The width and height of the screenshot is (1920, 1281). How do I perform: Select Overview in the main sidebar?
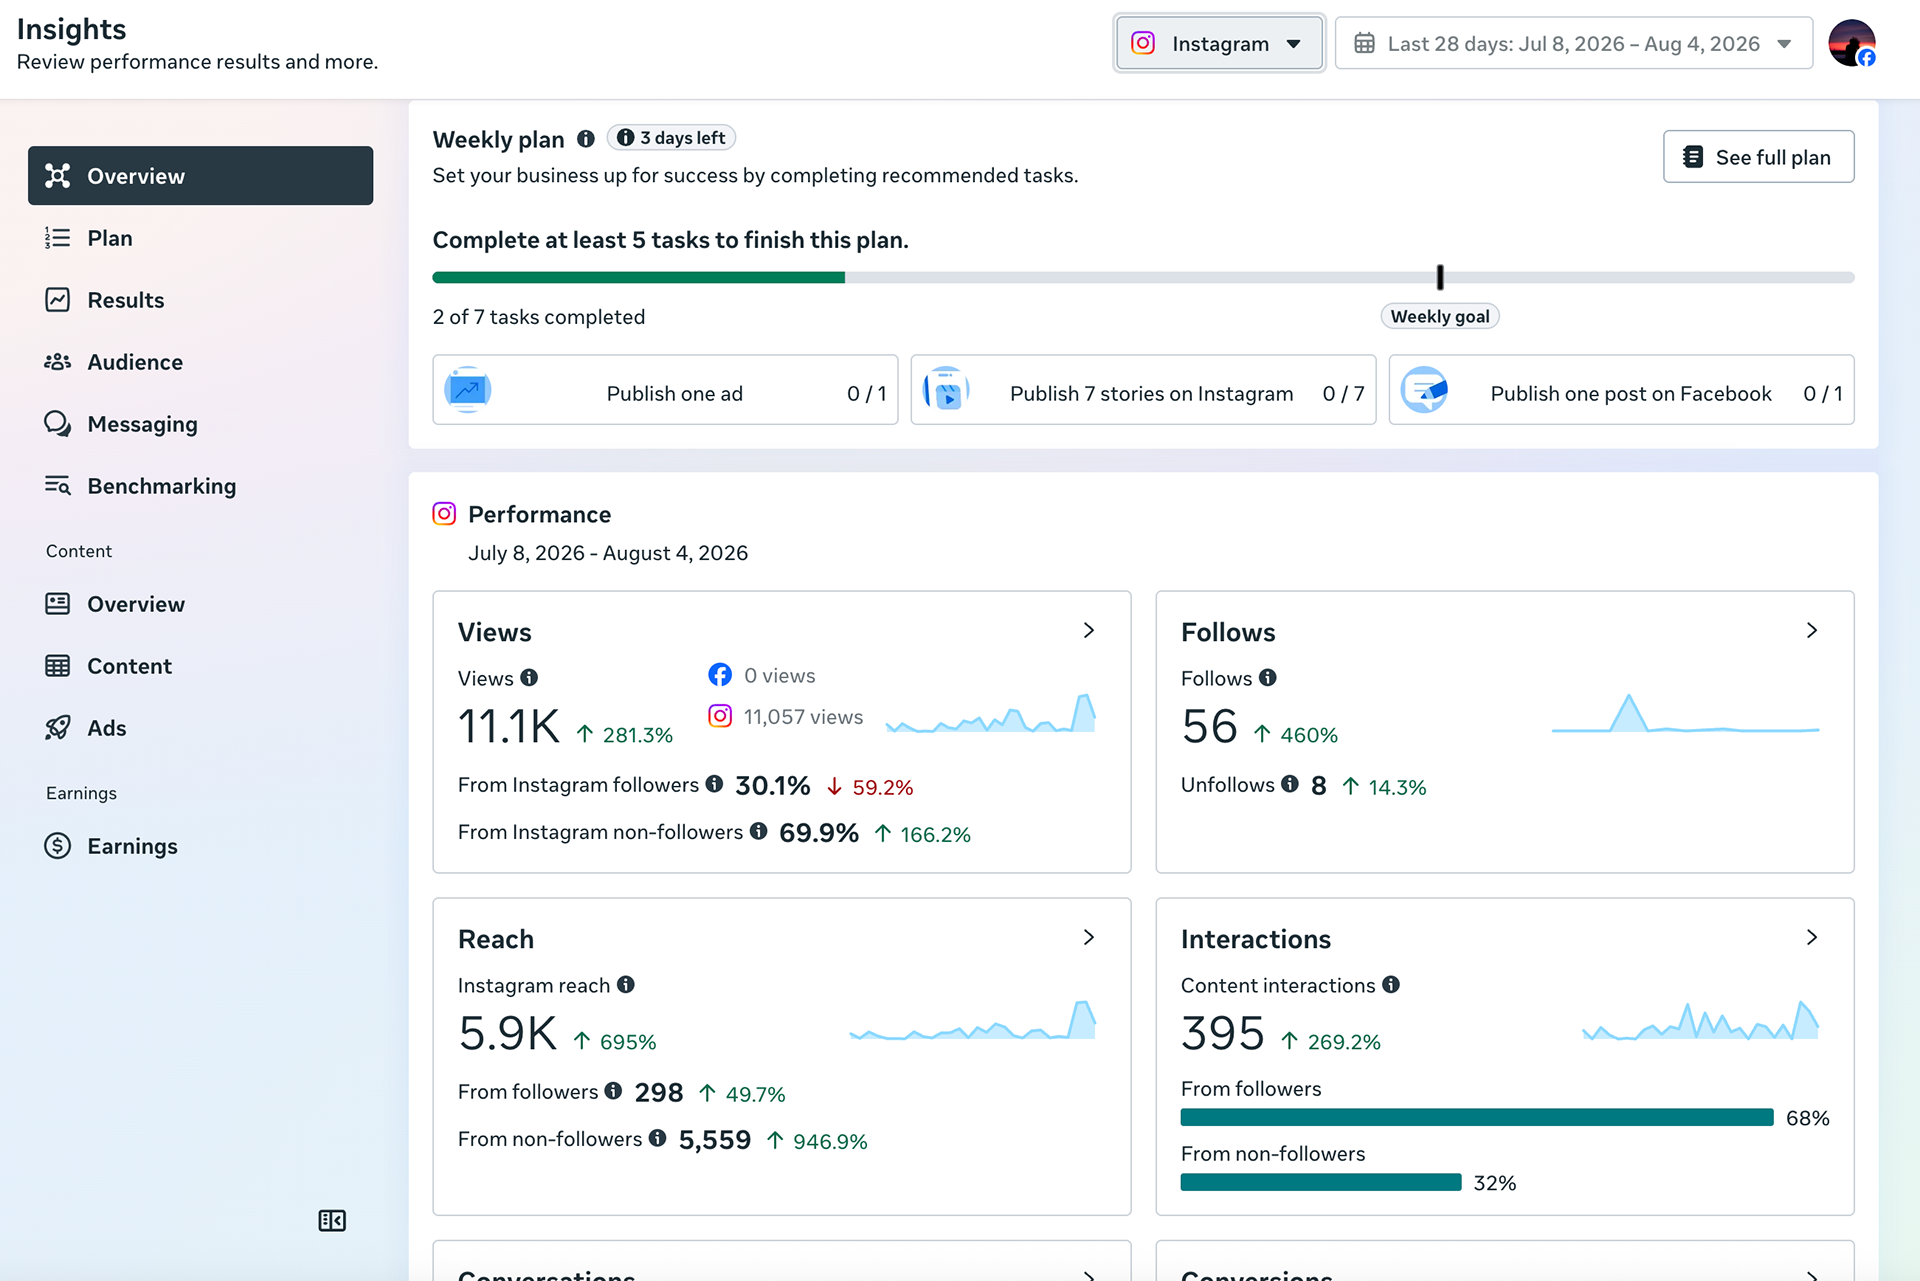pos(200,176)
